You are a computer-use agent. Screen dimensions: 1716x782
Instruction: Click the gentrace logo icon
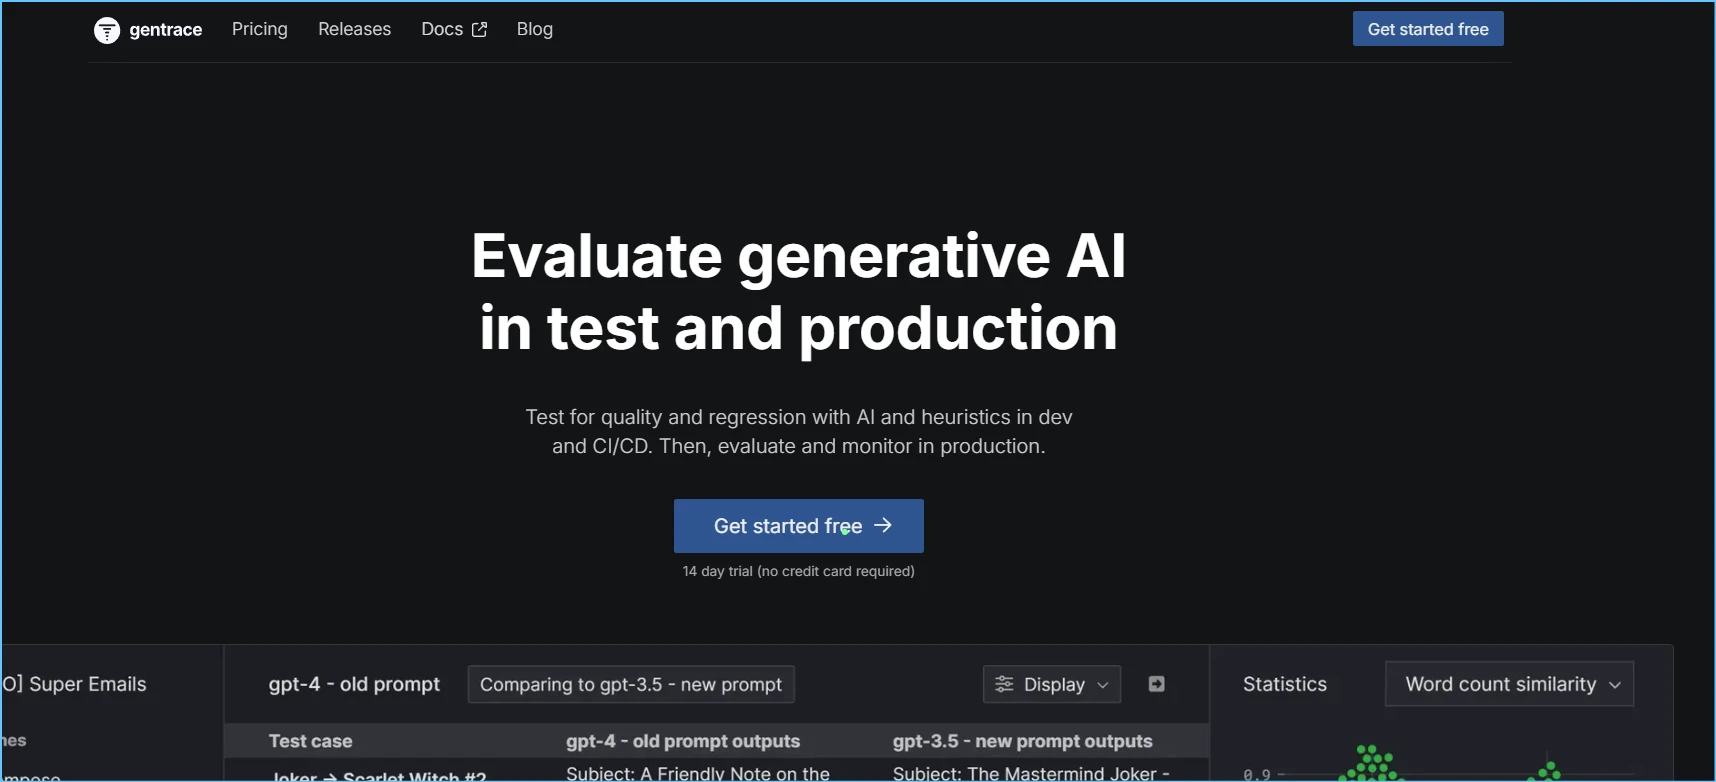click(x=107, y=30)
